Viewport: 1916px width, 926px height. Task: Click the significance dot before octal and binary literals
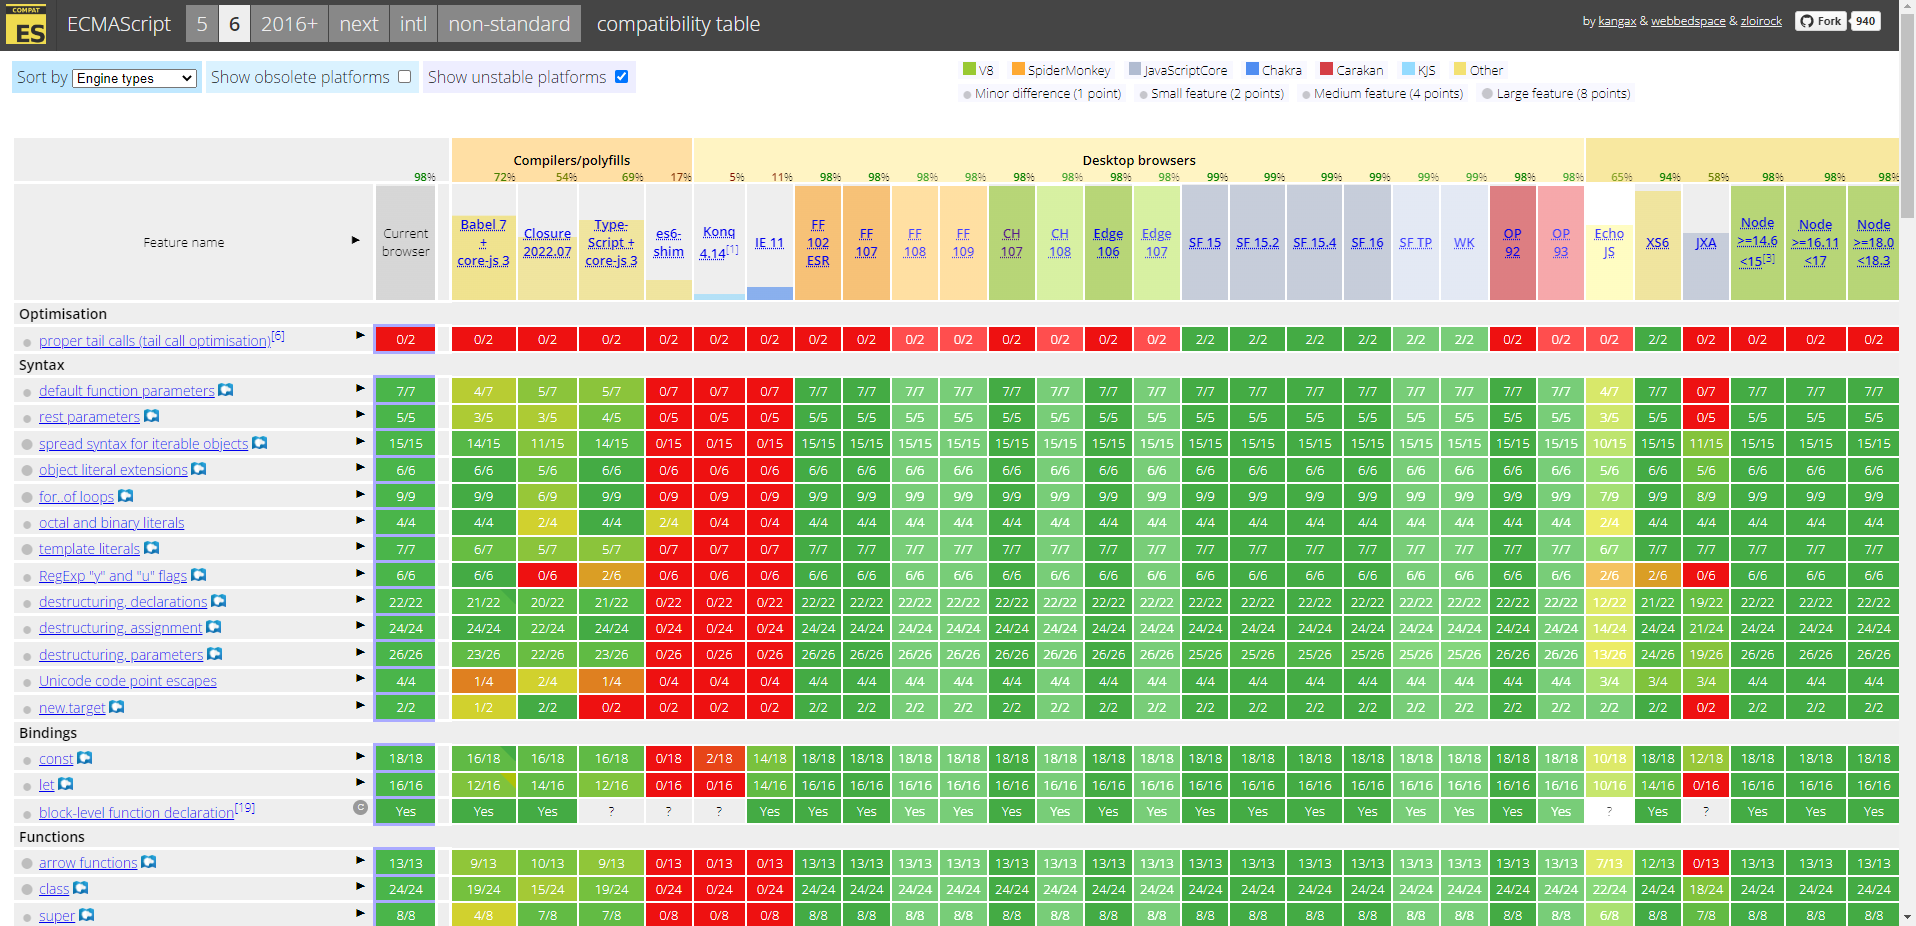[27, 524]
